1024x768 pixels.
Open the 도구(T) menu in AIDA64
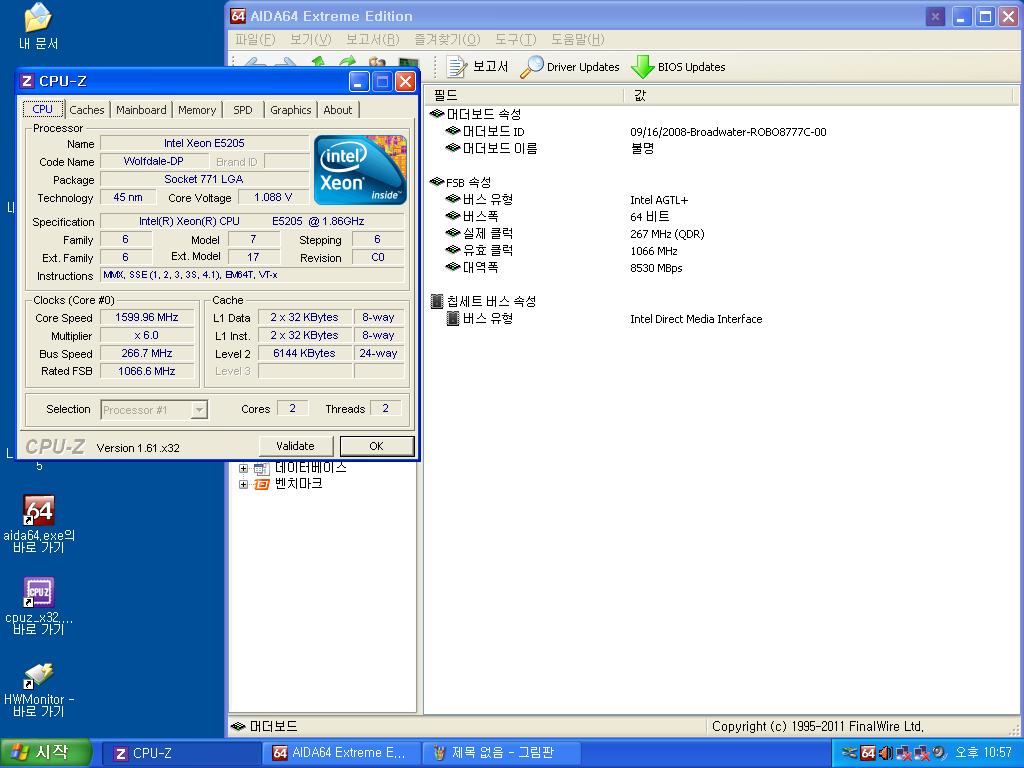(516, 40)
